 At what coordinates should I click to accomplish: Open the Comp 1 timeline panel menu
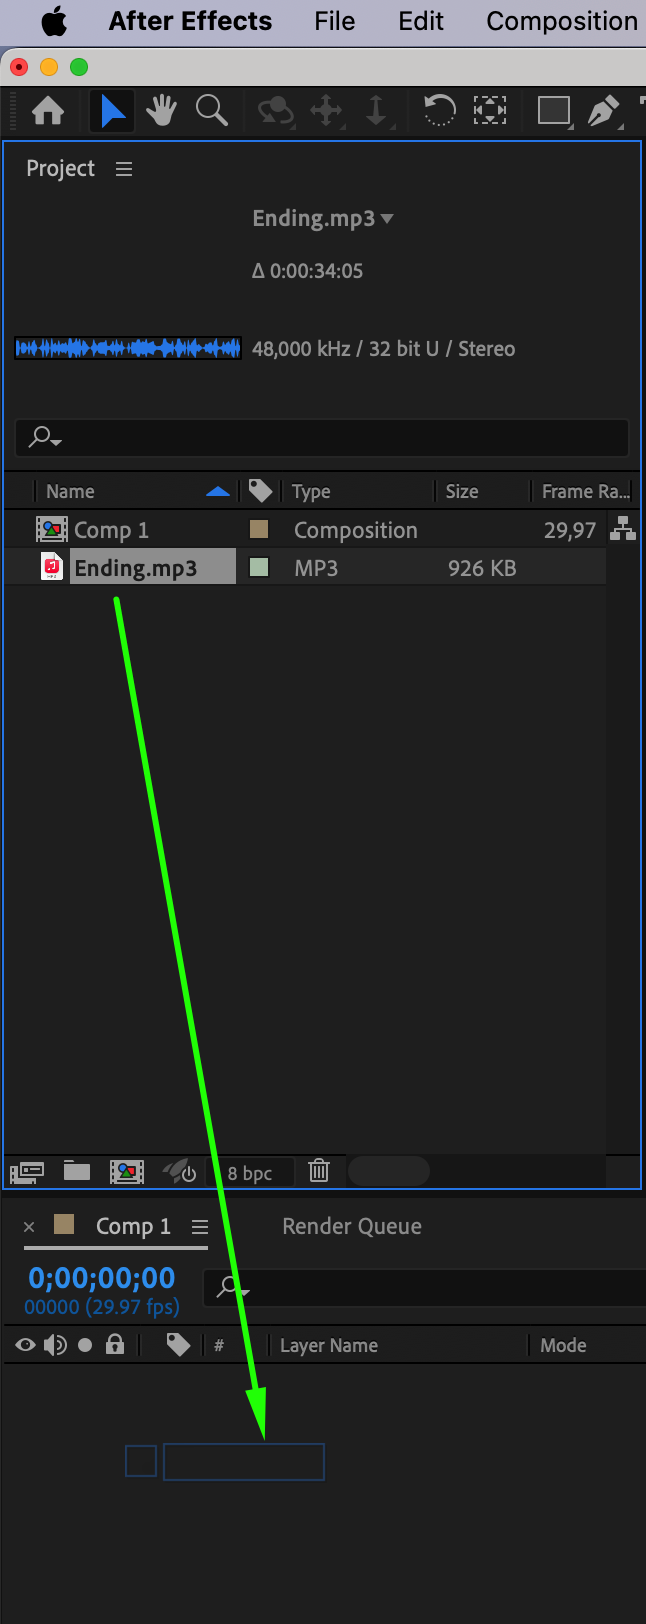pos(200,1227)
